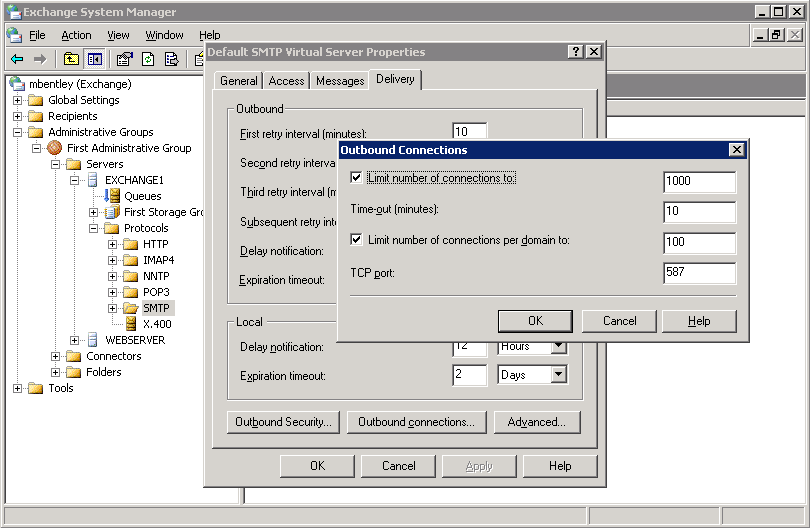The image size is (810, 528).
Task: Open the Days unit dropdown for Expiration timeout
Action: point(558,375)
